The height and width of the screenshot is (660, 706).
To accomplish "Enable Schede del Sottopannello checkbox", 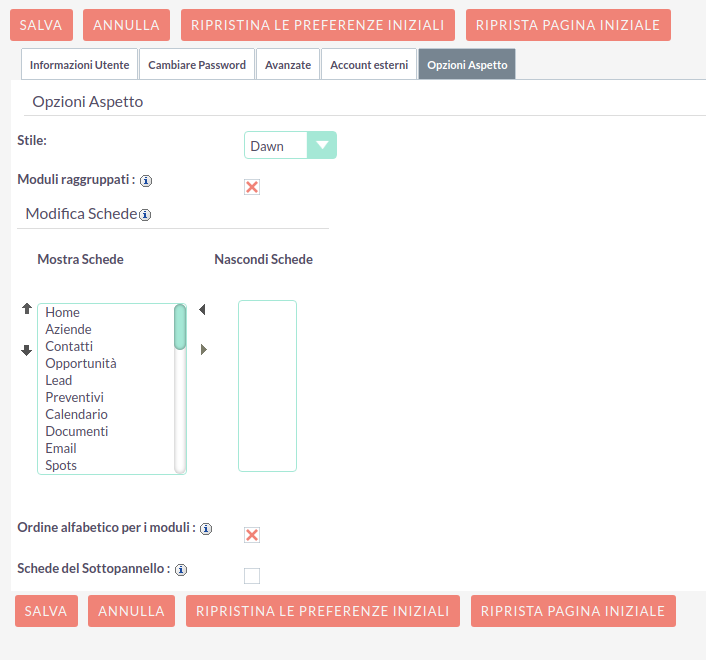I will coord(252,575).
